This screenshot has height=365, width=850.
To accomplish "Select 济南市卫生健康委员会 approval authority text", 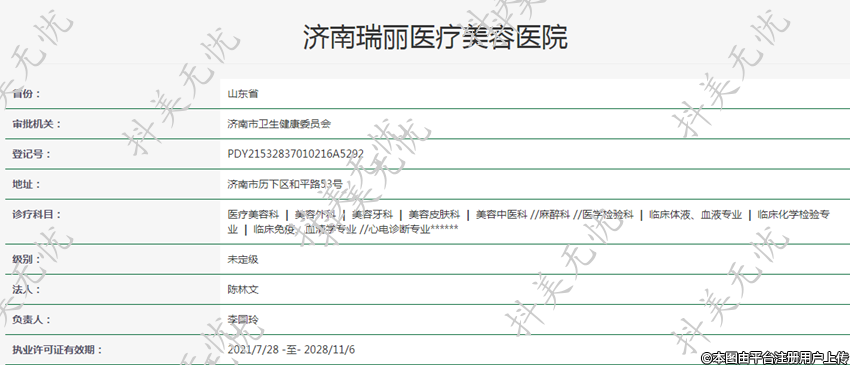I will 279,124.
